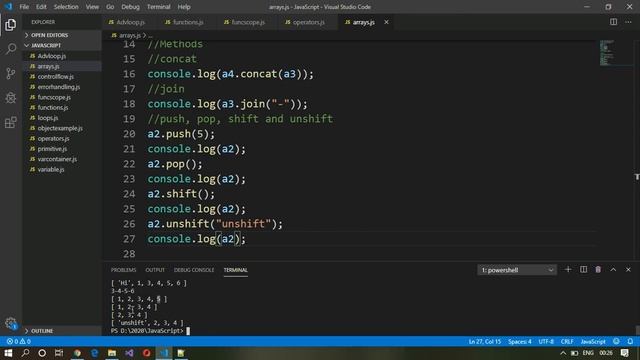640x360 pixels.
Task: Open the Source Control view
Action: 11,73
